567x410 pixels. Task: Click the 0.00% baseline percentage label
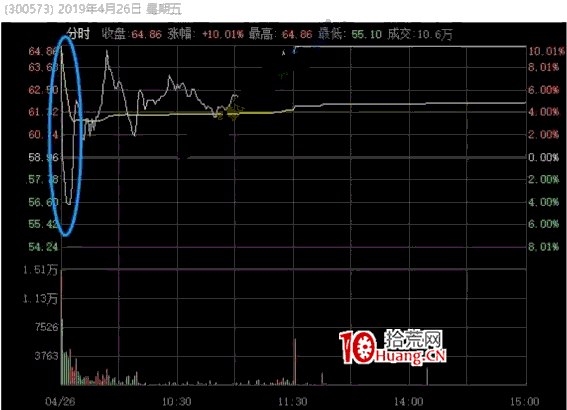coord(543,157)
